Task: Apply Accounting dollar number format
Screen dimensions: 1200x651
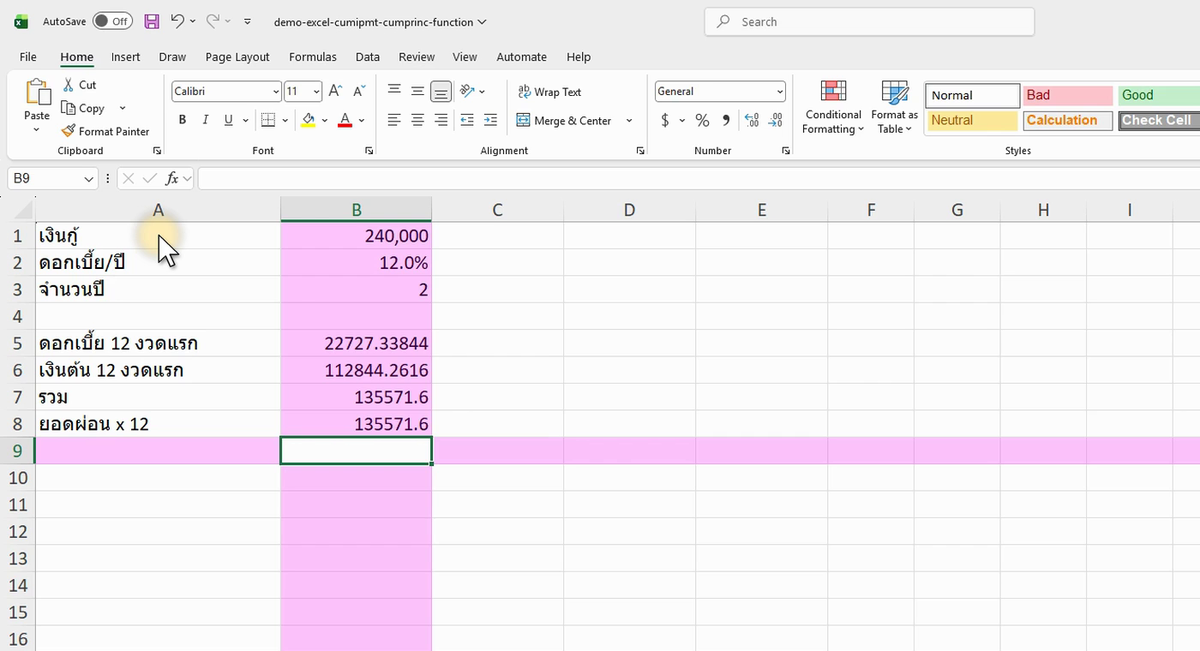Action: pyautogui.click(x=666, y=120)
